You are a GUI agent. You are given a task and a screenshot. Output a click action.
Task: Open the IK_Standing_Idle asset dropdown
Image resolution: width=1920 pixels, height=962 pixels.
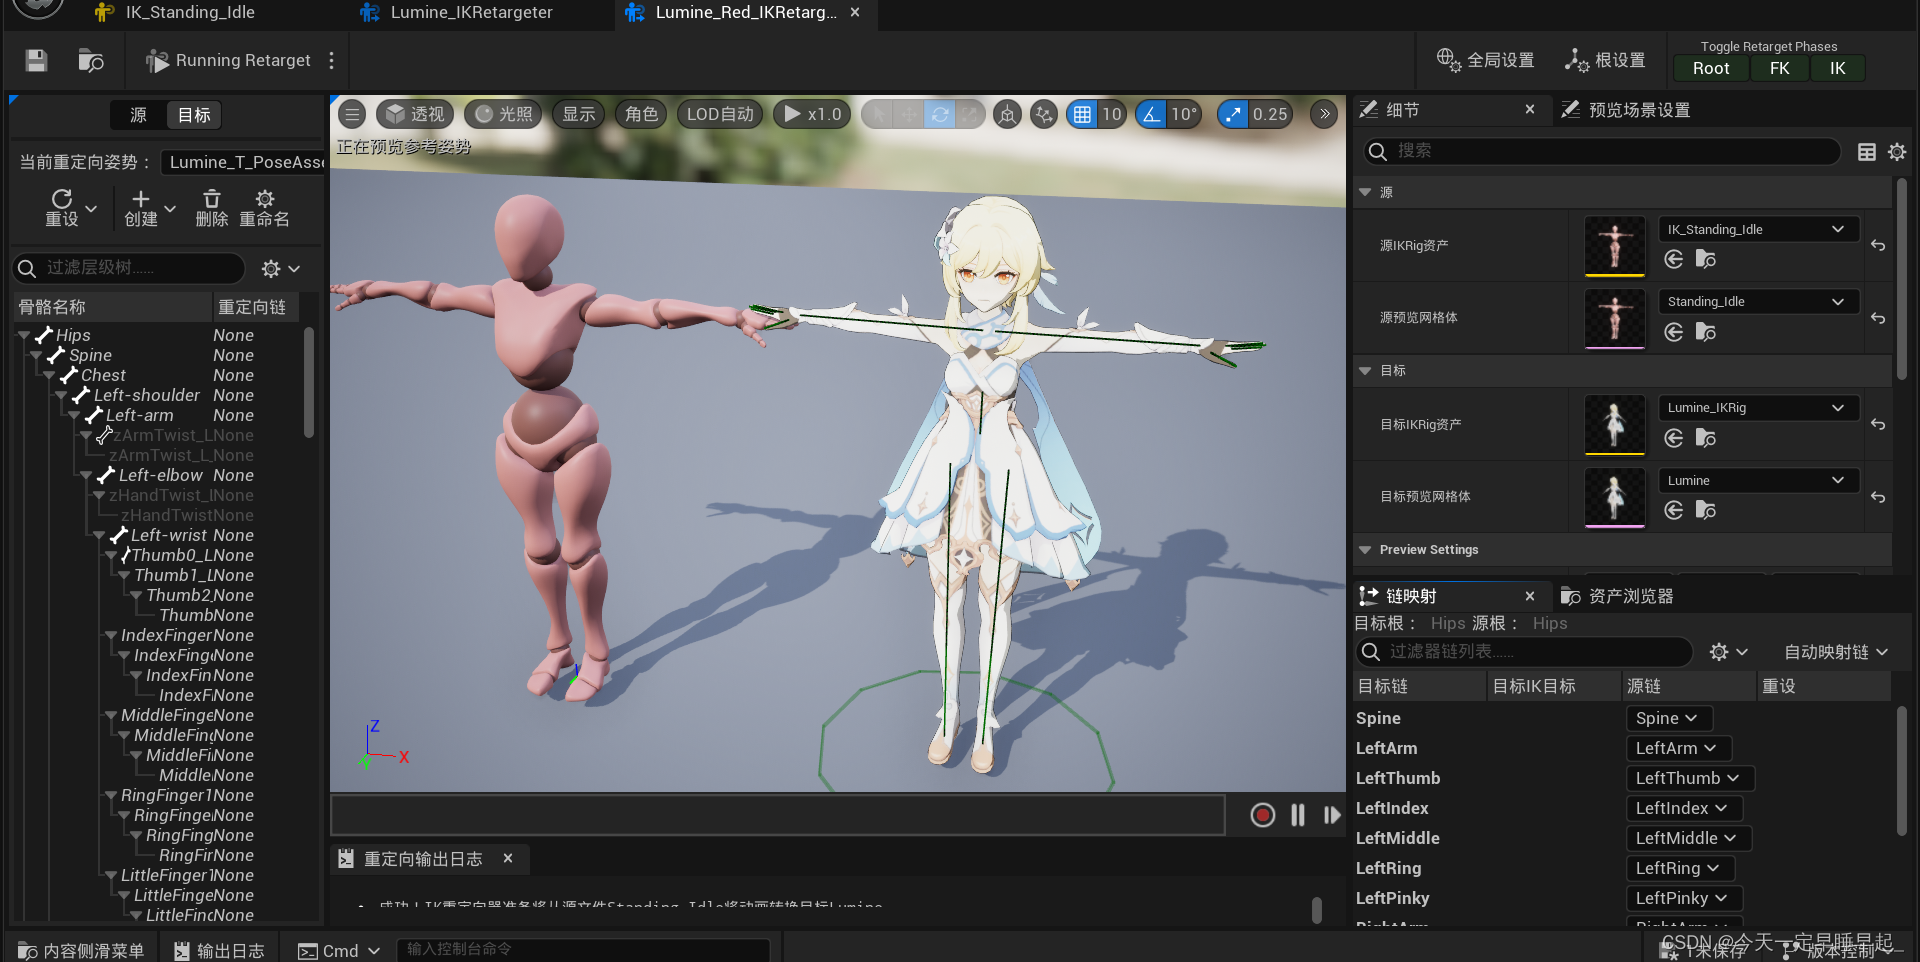point(1758,229)
